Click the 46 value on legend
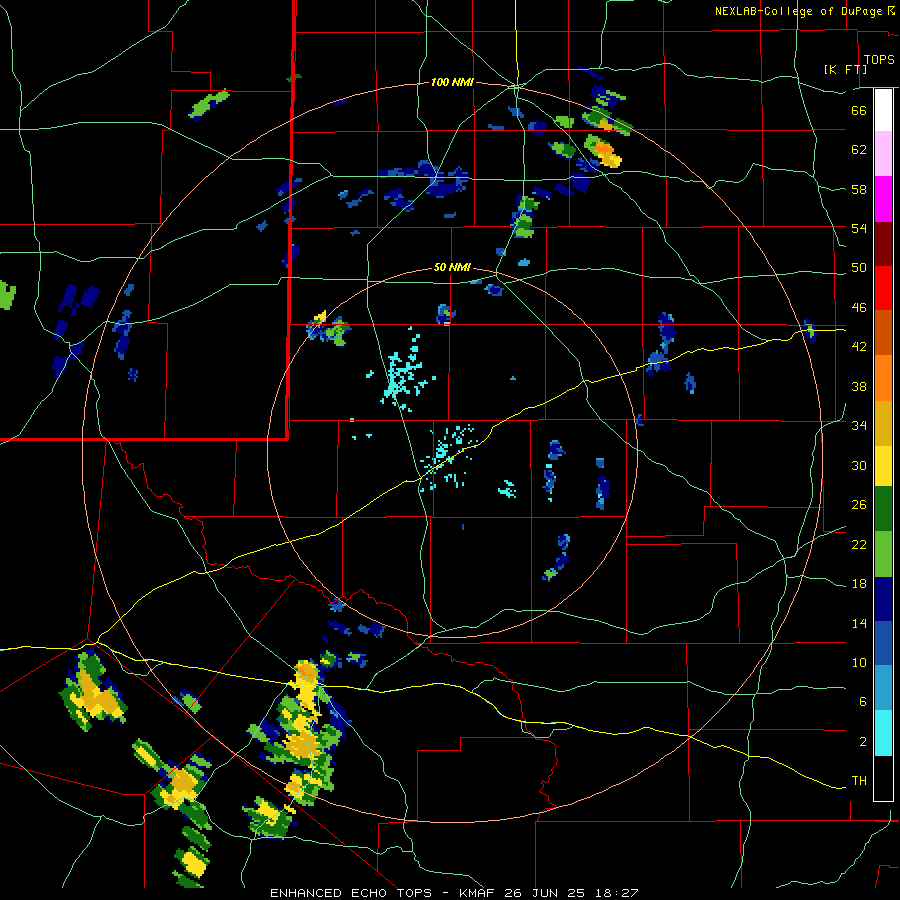 click(x=859, y=308)
